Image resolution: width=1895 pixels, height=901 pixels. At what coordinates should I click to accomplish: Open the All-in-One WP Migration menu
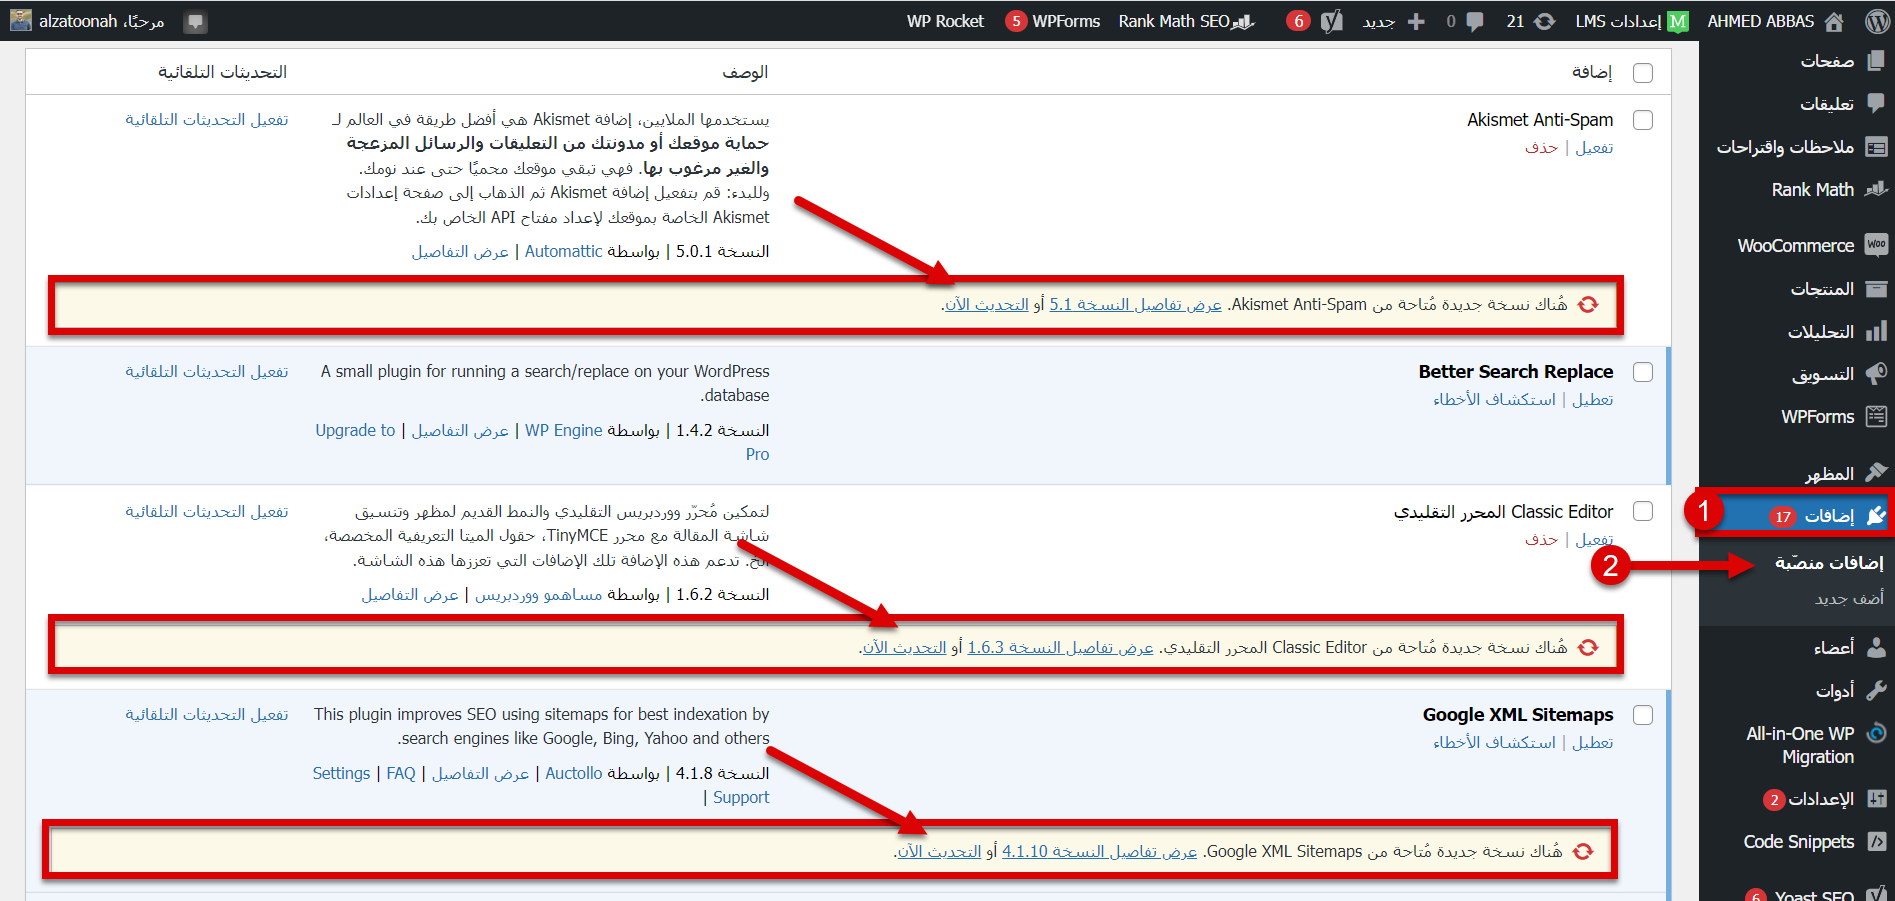pyautogui.click(x=1800, y=745)
